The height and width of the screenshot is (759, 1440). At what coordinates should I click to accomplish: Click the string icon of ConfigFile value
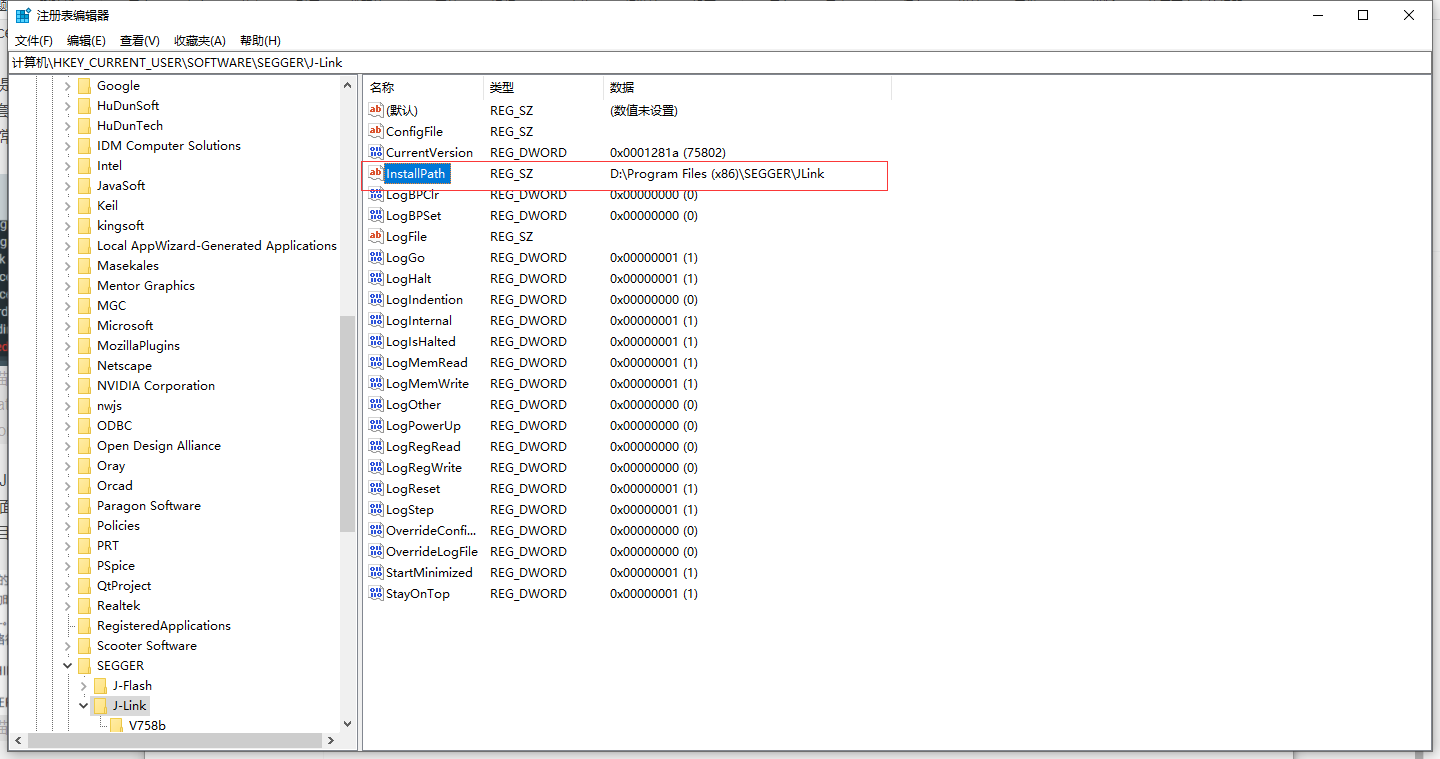(x=376, y=131)
